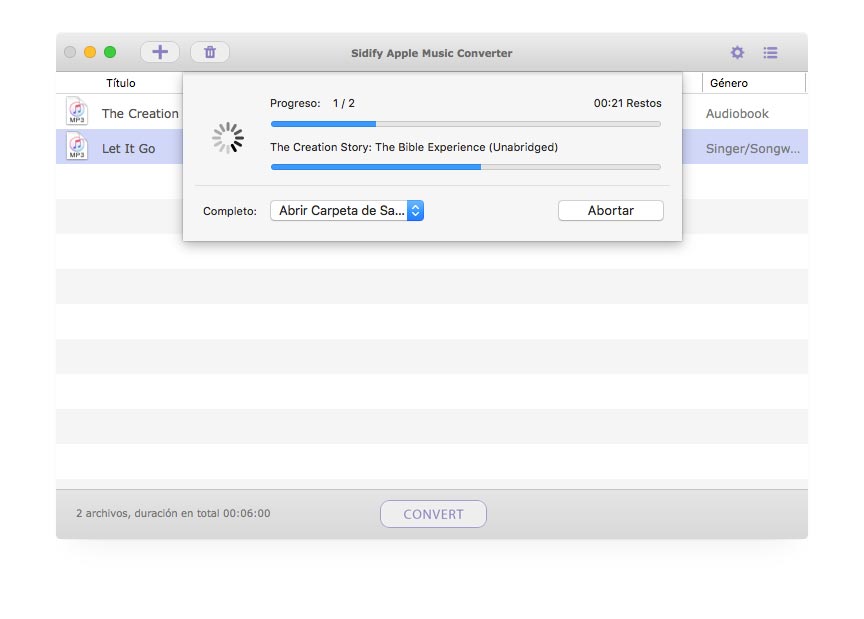
Task: Click the 00:21 Restos time remaining
Action: pyautogui.click(x=627, y=103)
